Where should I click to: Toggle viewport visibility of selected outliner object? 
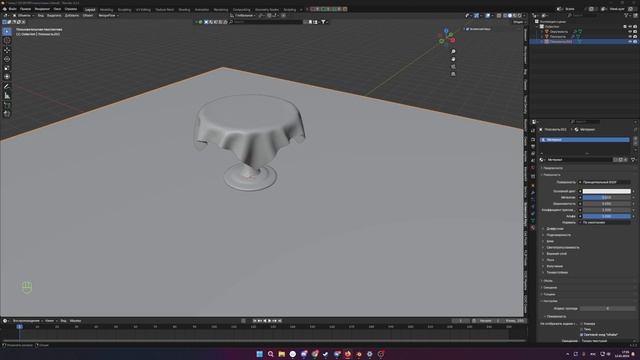[x=630, y=42]
